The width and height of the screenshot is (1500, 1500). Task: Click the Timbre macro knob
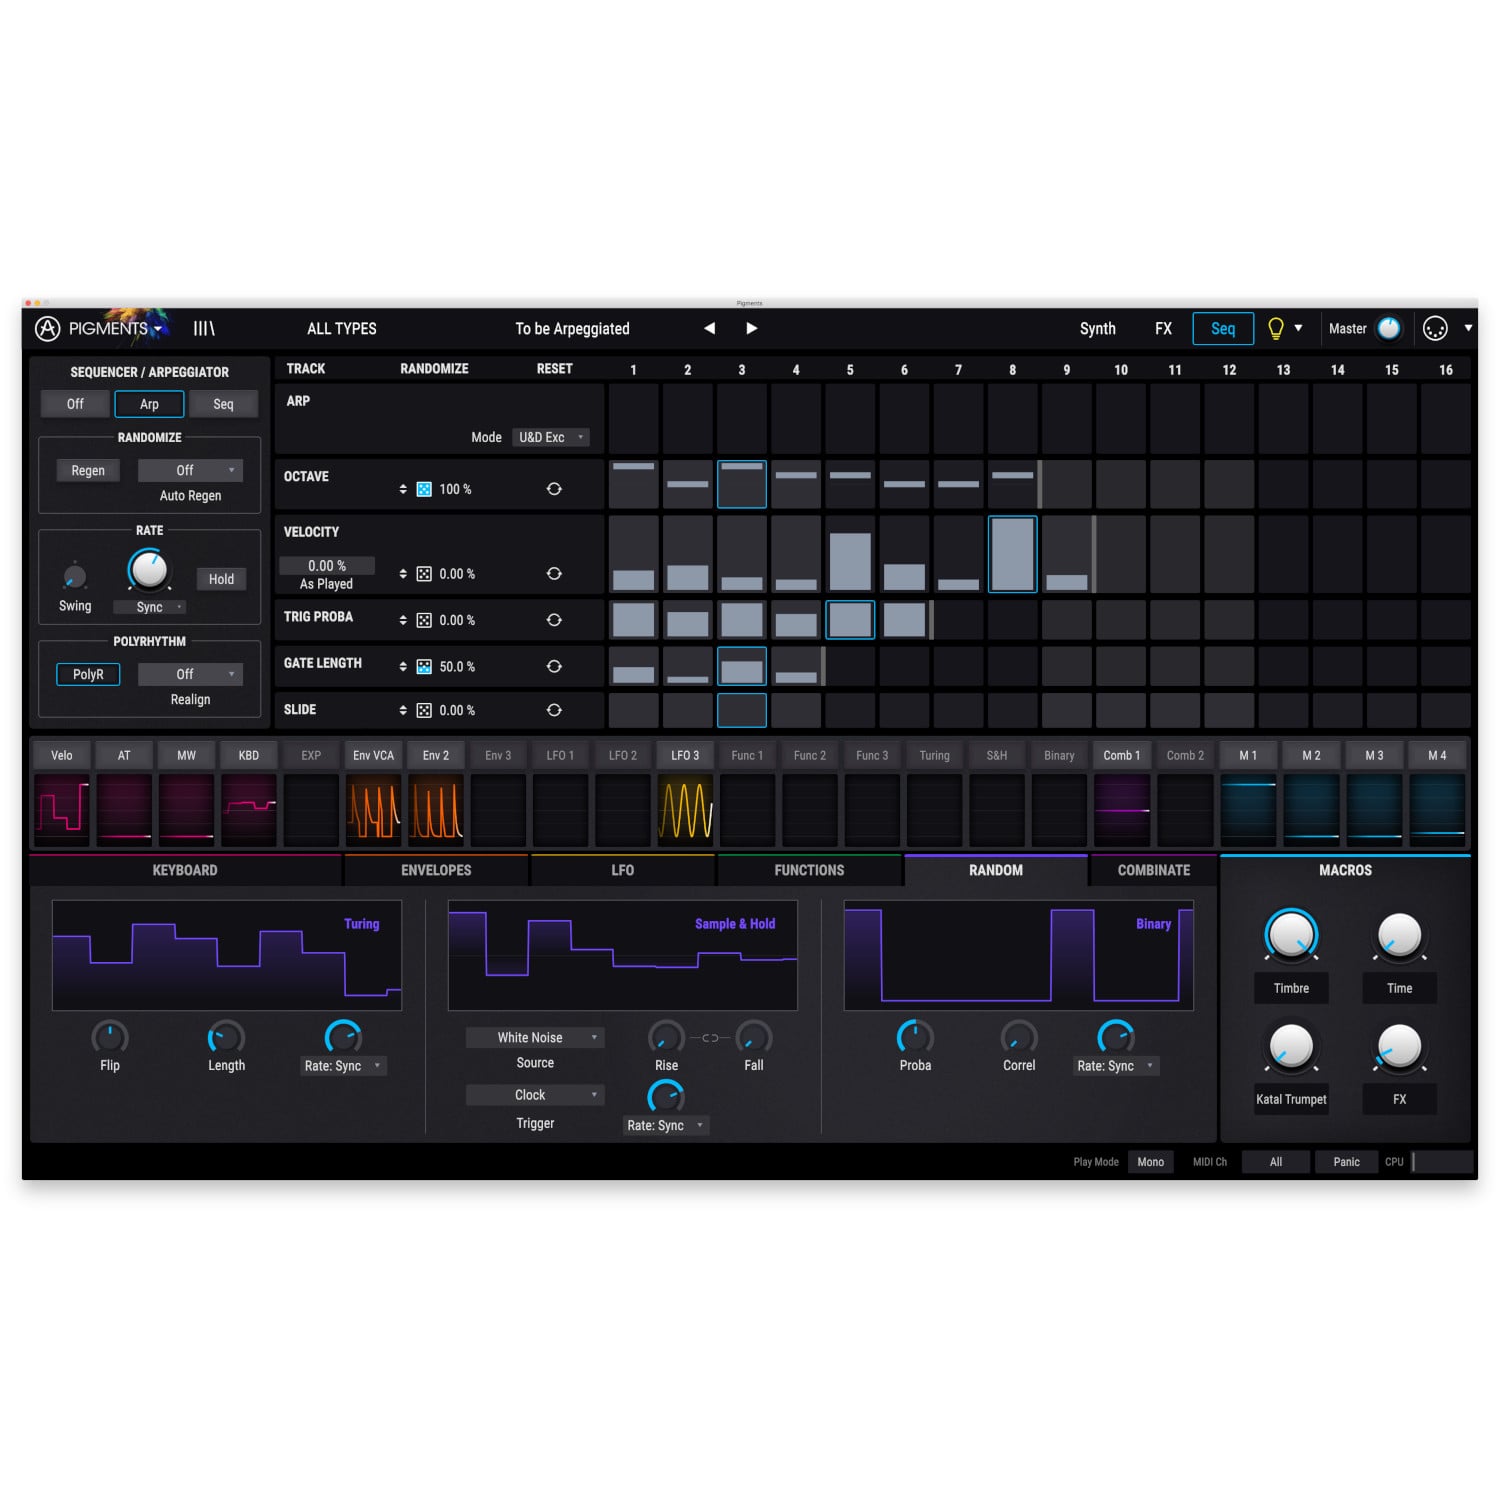point(1291,935)
